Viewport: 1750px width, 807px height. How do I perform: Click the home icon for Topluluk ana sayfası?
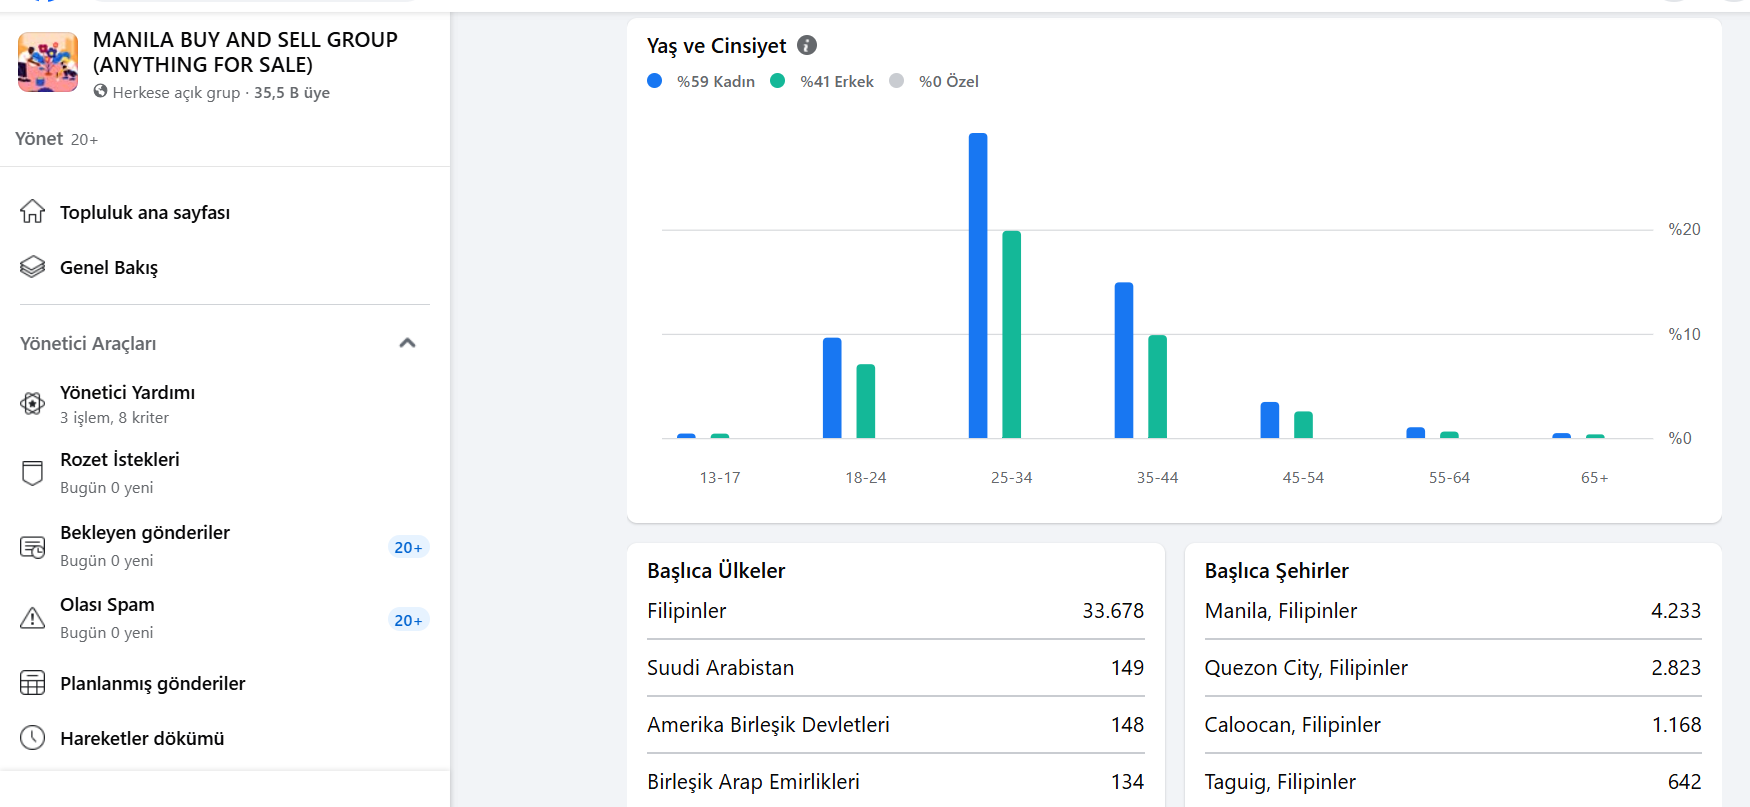(33, 212)
